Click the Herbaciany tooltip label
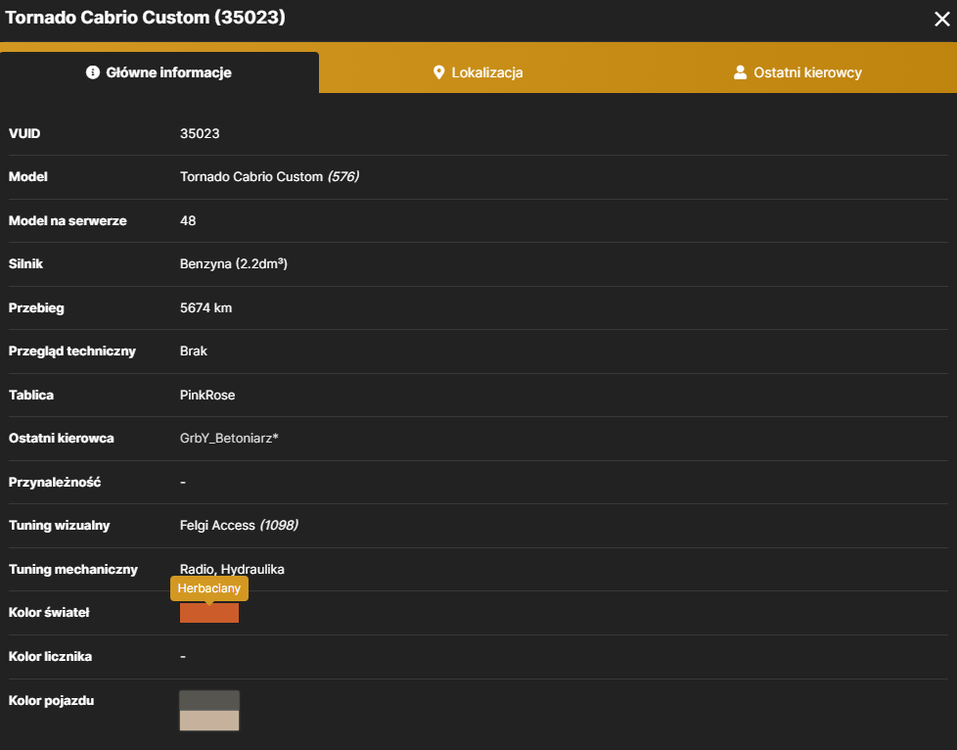 click(x=209, y=588)
